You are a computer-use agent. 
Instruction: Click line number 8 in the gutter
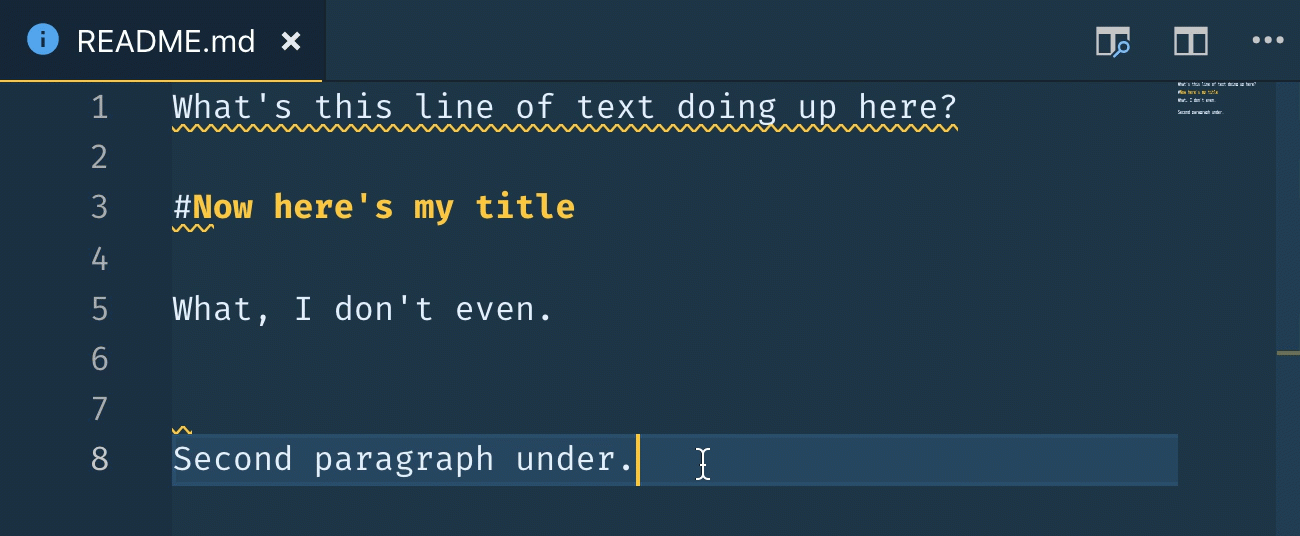[99, 459]
